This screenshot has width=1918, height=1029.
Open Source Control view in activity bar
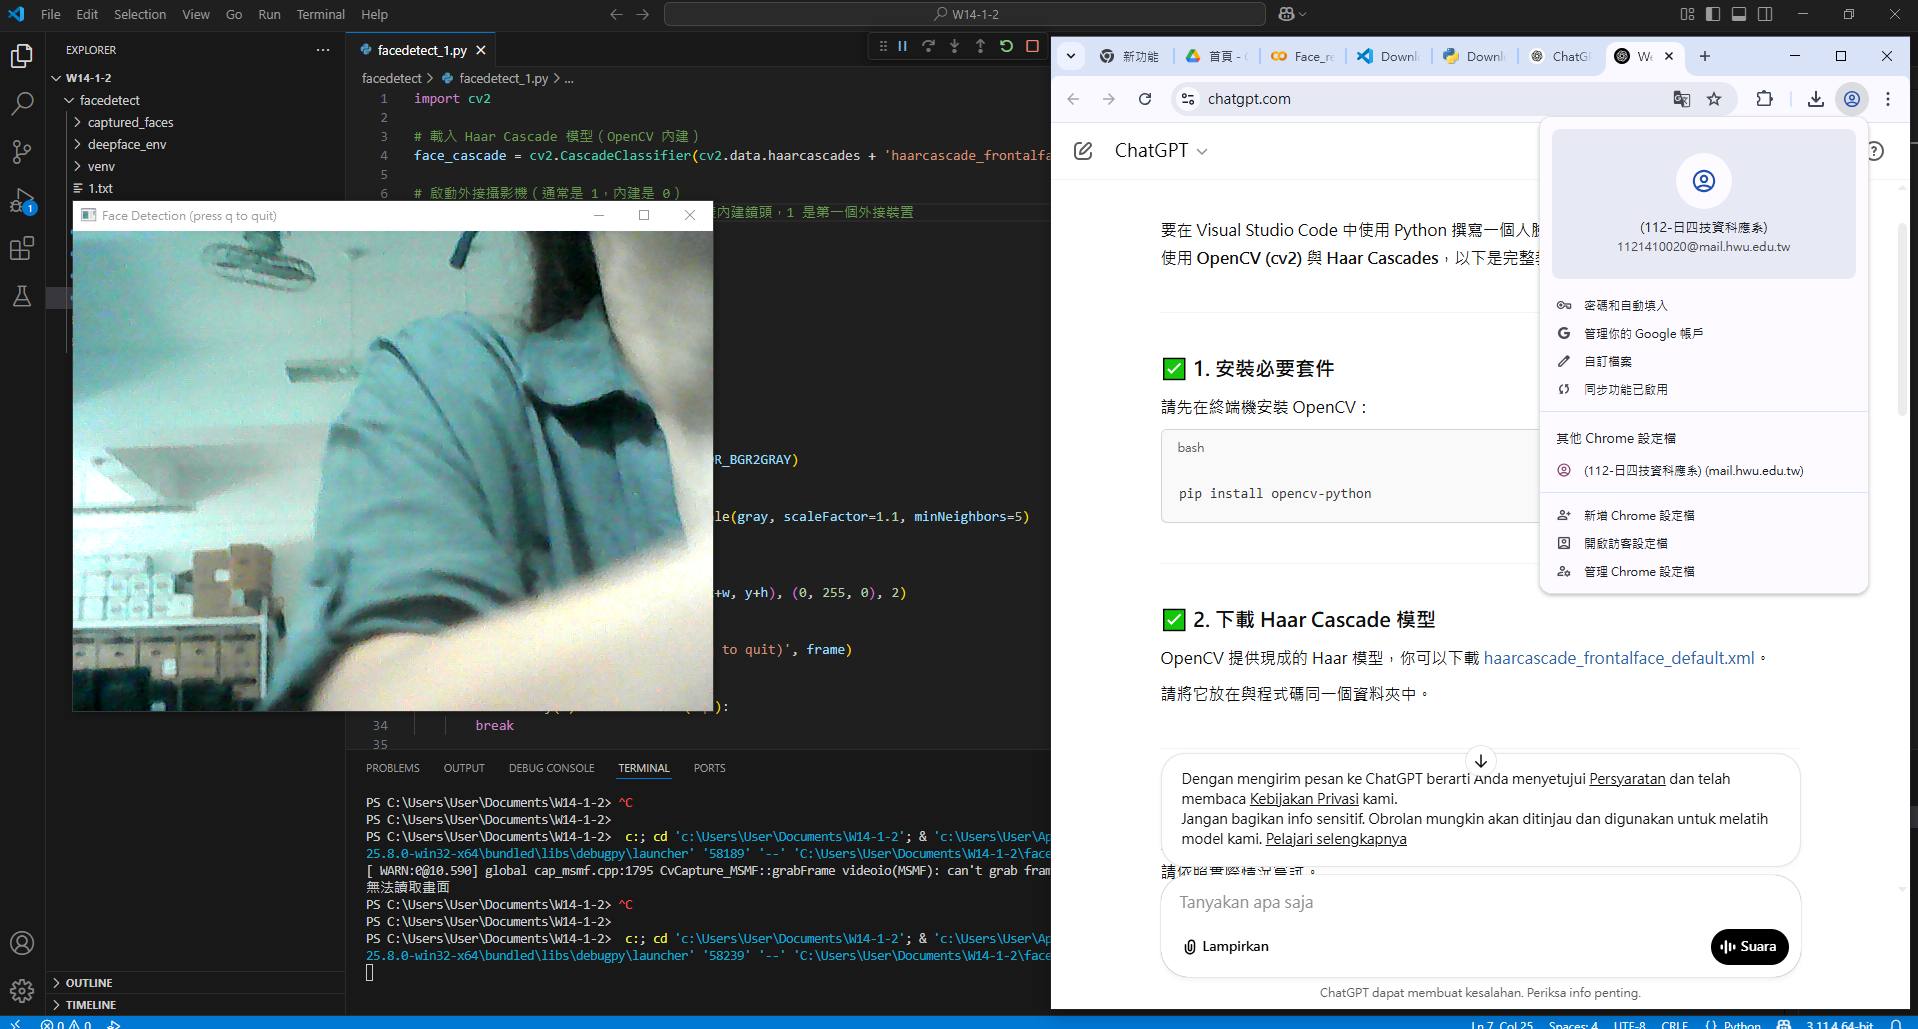(x=22, y=151)
